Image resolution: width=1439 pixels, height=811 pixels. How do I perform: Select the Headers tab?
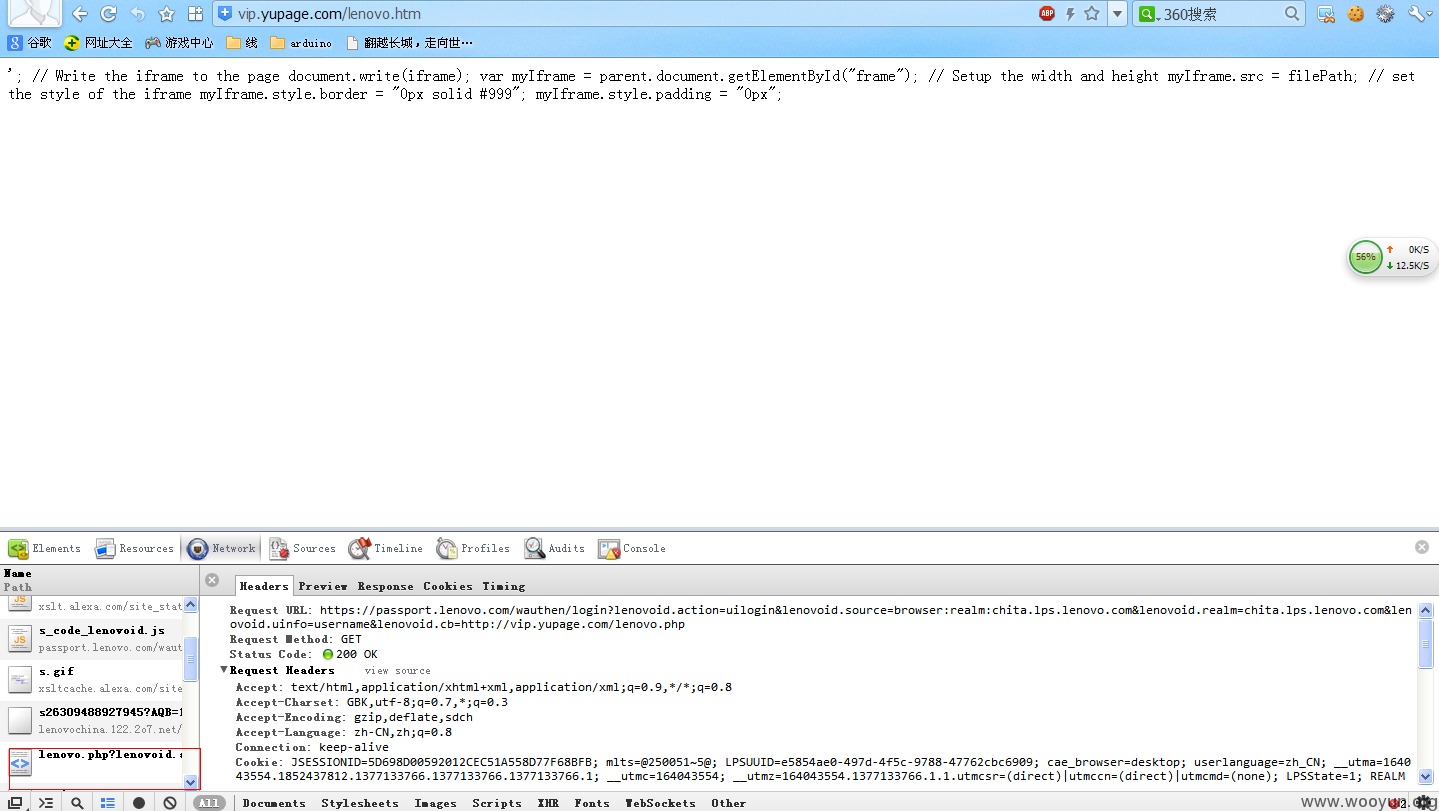[264, 586]
